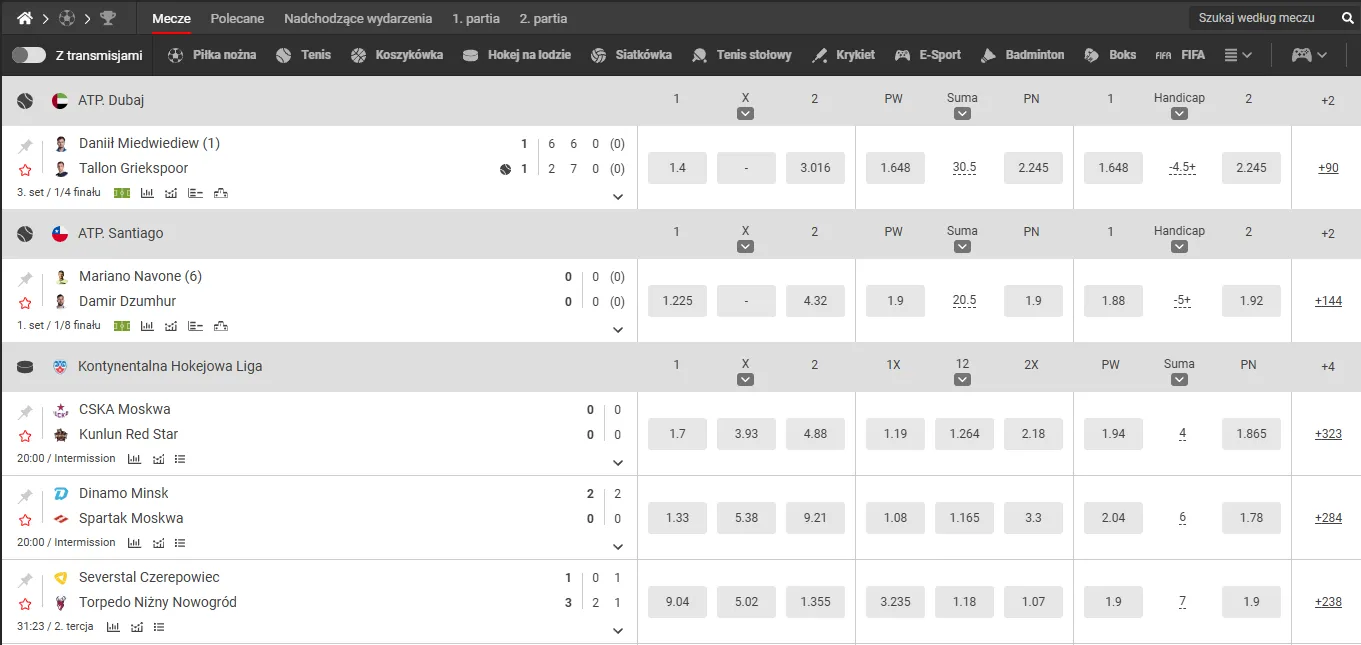This screenshot has width=1361, height=645.
Task: Open the 'Nadchodzące wydarzenia' tab
Action: [358, 18]
